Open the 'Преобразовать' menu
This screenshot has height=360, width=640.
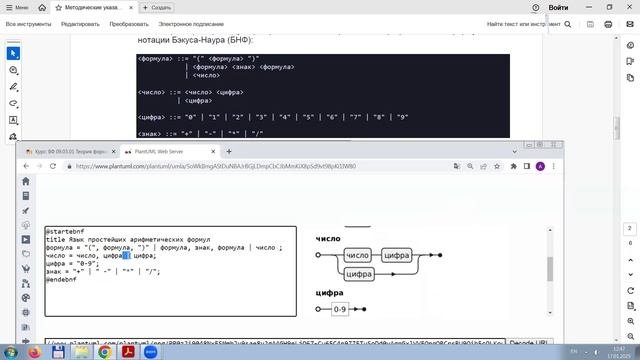[x=129, y=24]
